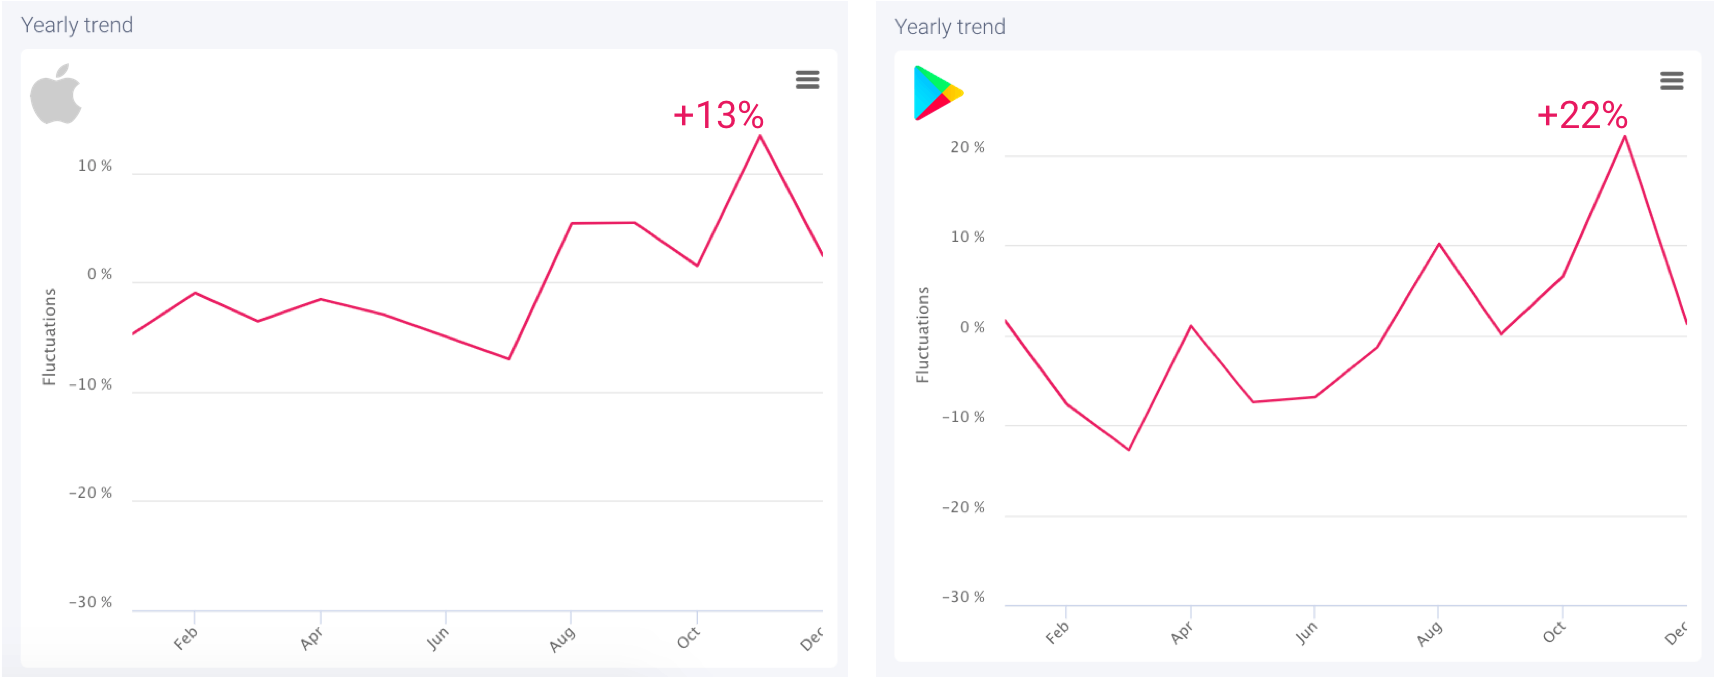Click the grey Apple logo
The image size is (1714, 677).
[56, 95]
